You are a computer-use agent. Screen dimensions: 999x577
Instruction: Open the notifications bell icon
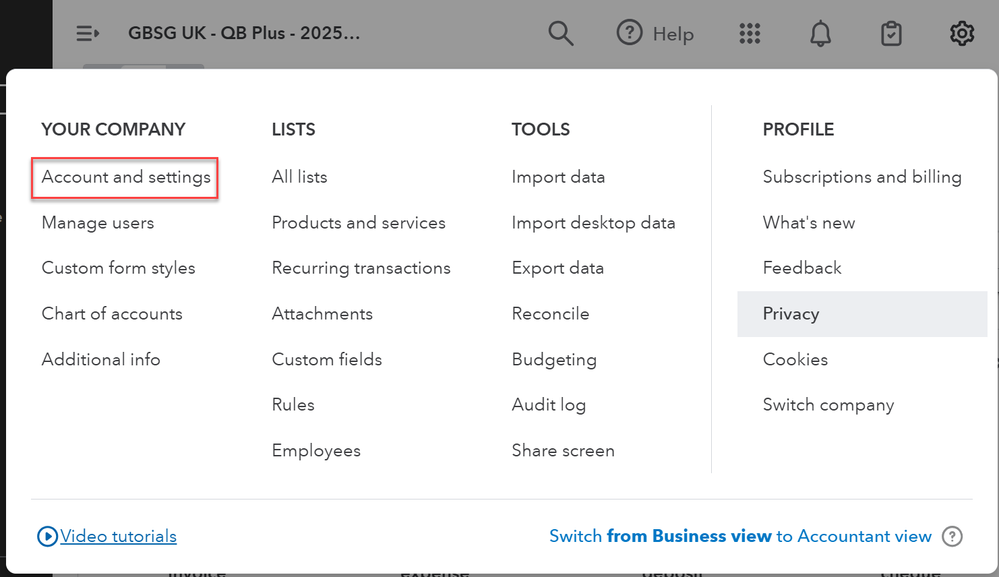tap(821, 33)
